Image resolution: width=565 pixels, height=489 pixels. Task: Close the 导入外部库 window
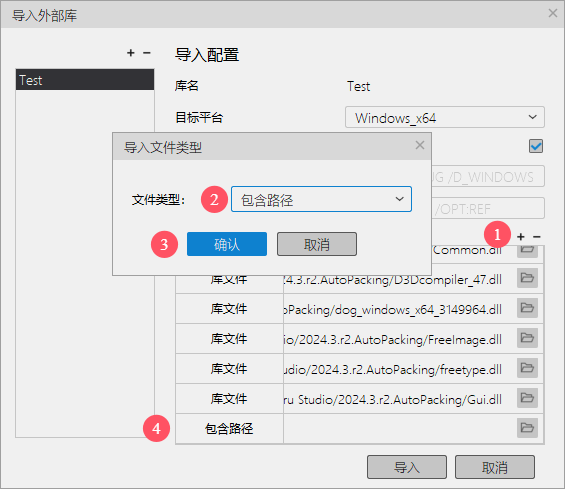tap(553, 13)
